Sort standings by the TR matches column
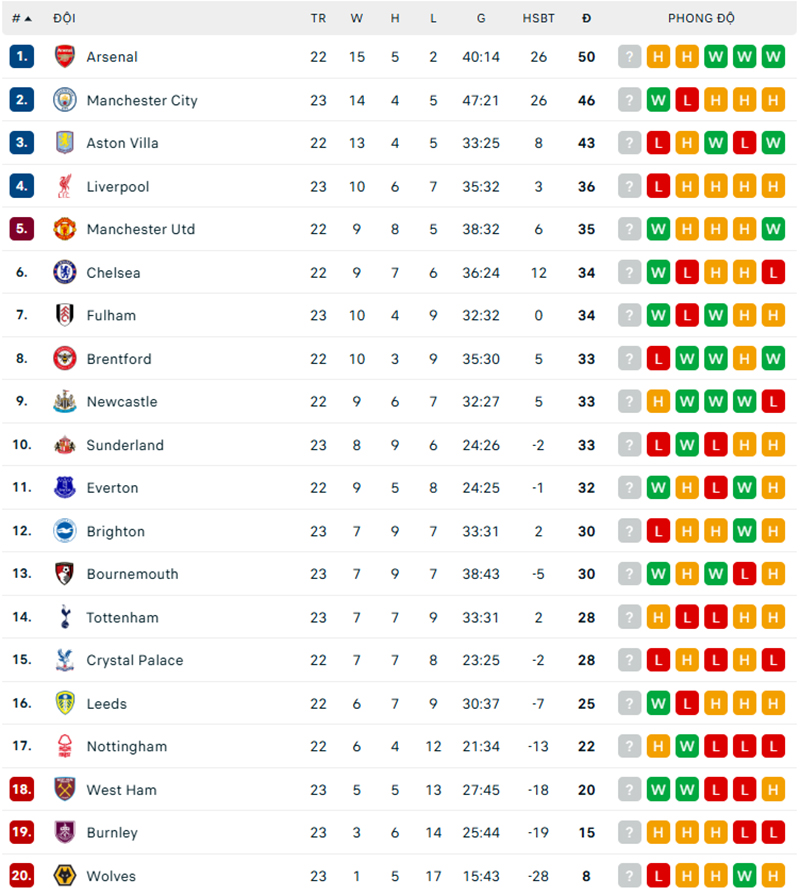Image resolution: width=800 pixels, height=896 pixels. 318,18
